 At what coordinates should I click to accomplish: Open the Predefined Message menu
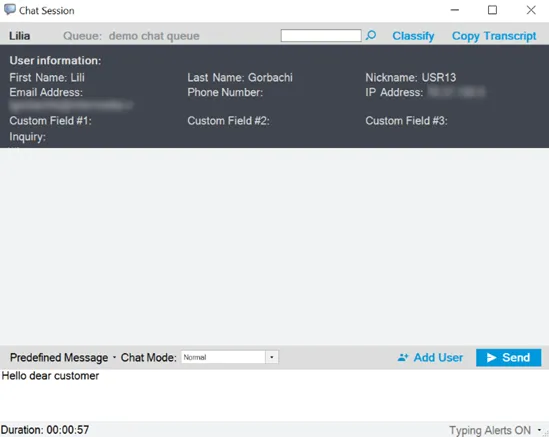pyautogui.click(x=59, y=358)
